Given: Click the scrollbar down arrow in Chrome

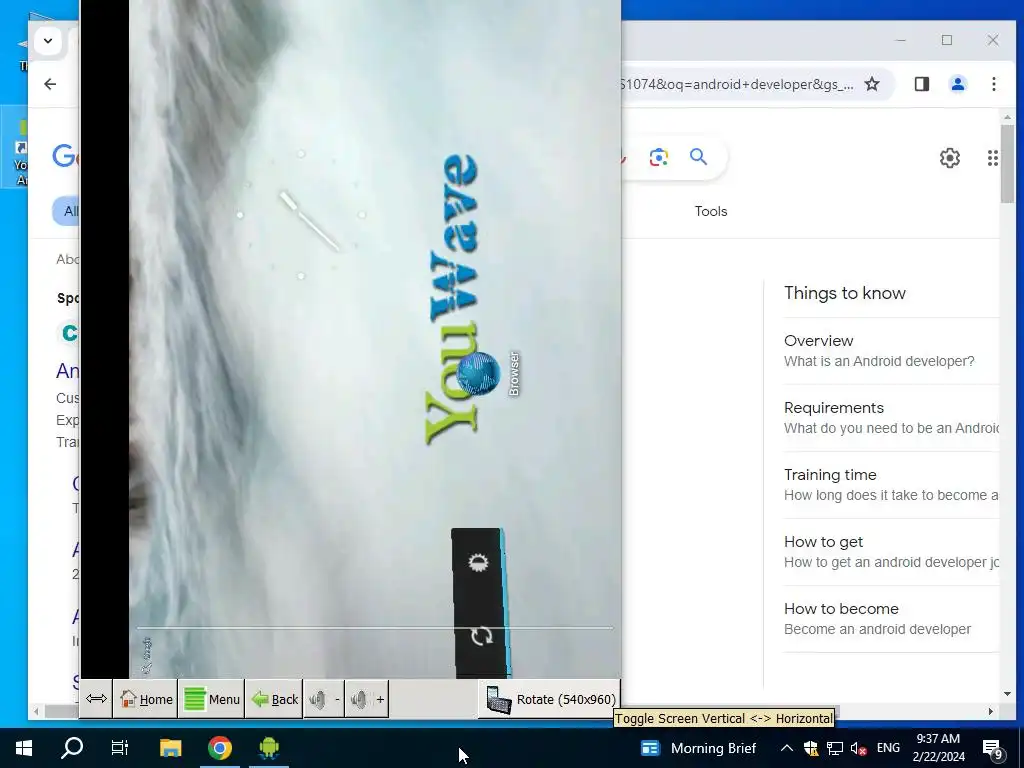Looking at the screenshot, I should point(1007,694).
